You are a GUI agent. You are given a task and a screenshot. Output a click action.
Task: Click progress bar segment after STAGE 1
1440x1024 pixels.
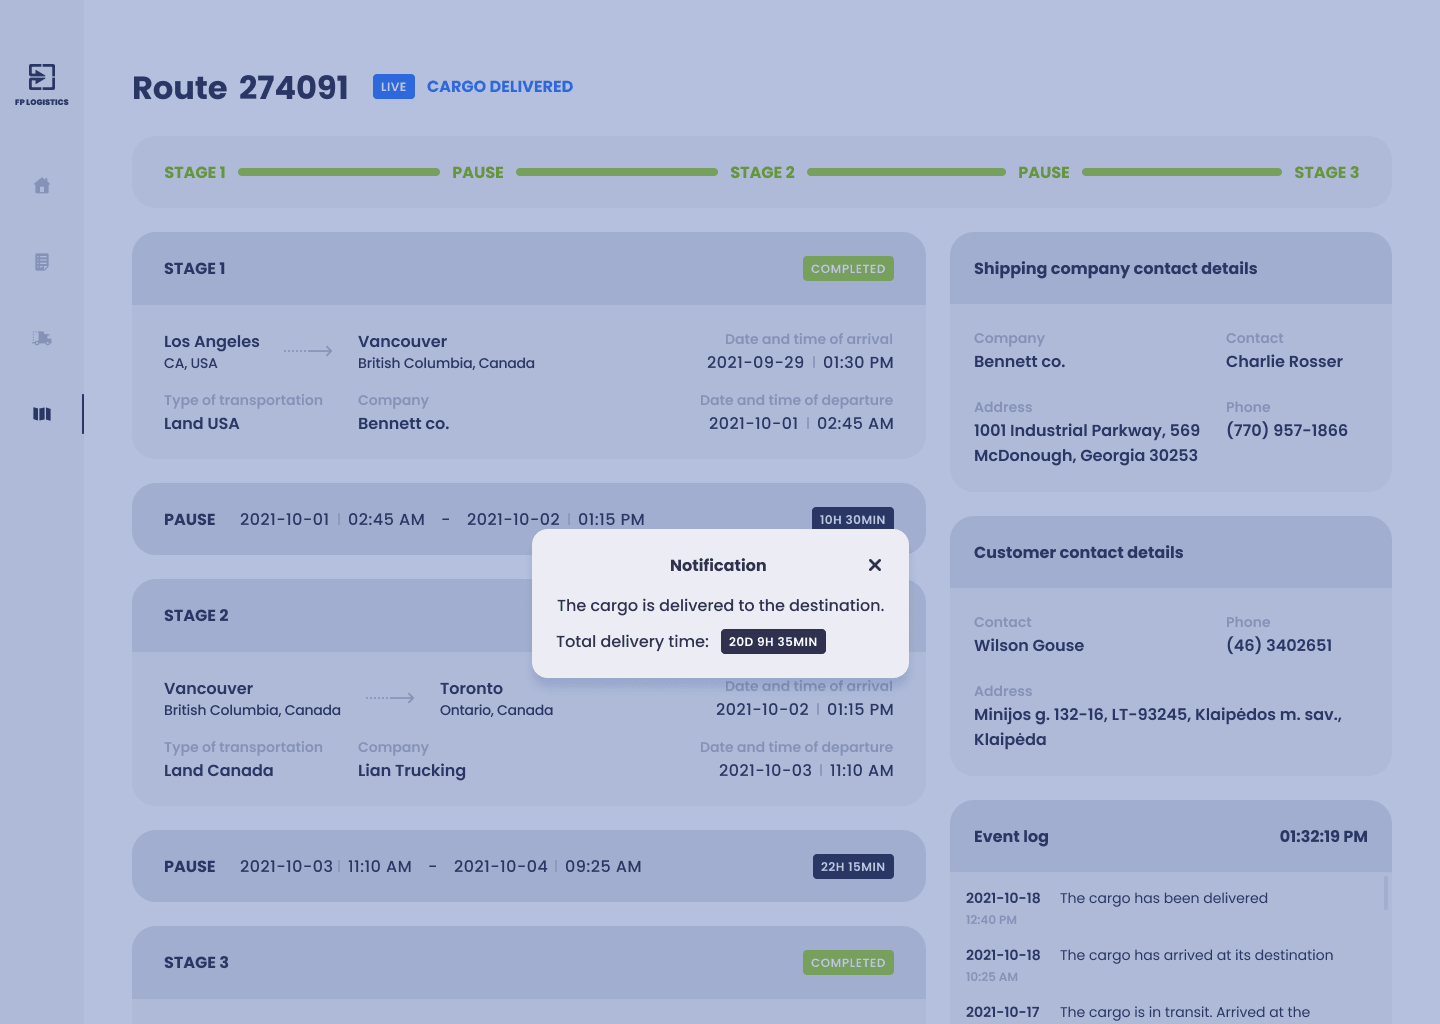339,172
